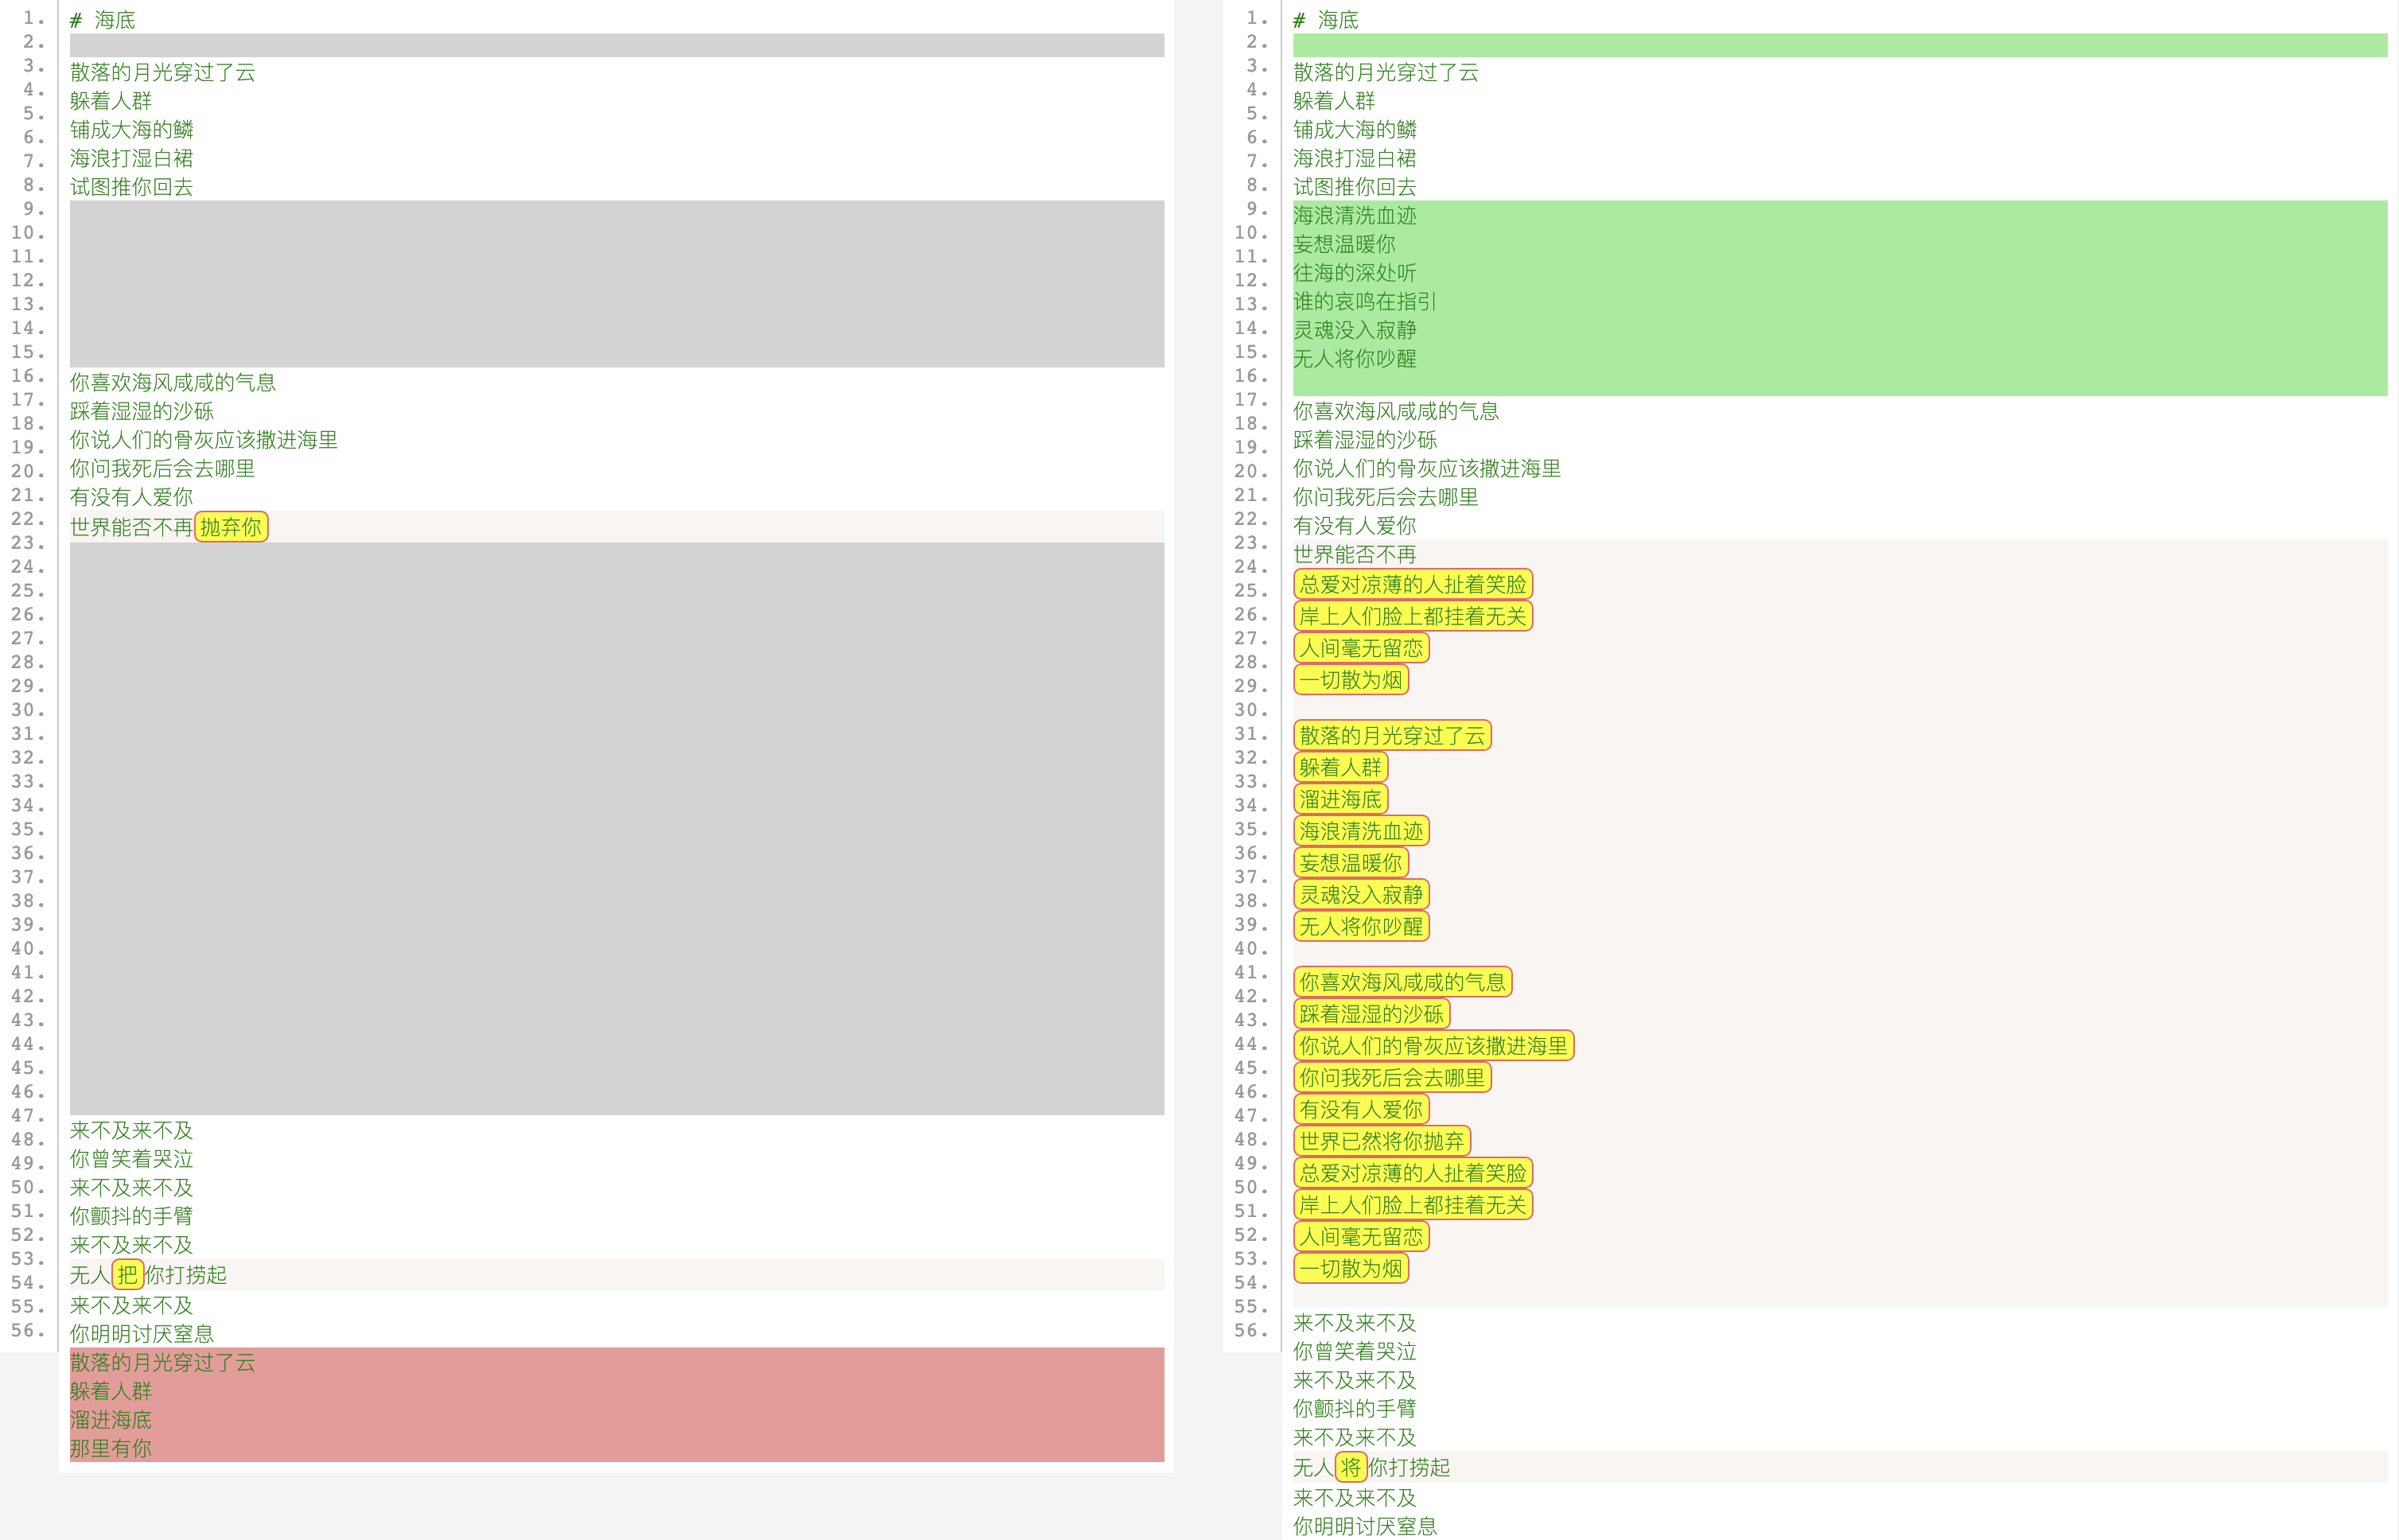Click yellow-highlighted "有没有人爱你" line
2399x1540 pixels.
tap(1361, 1109)
